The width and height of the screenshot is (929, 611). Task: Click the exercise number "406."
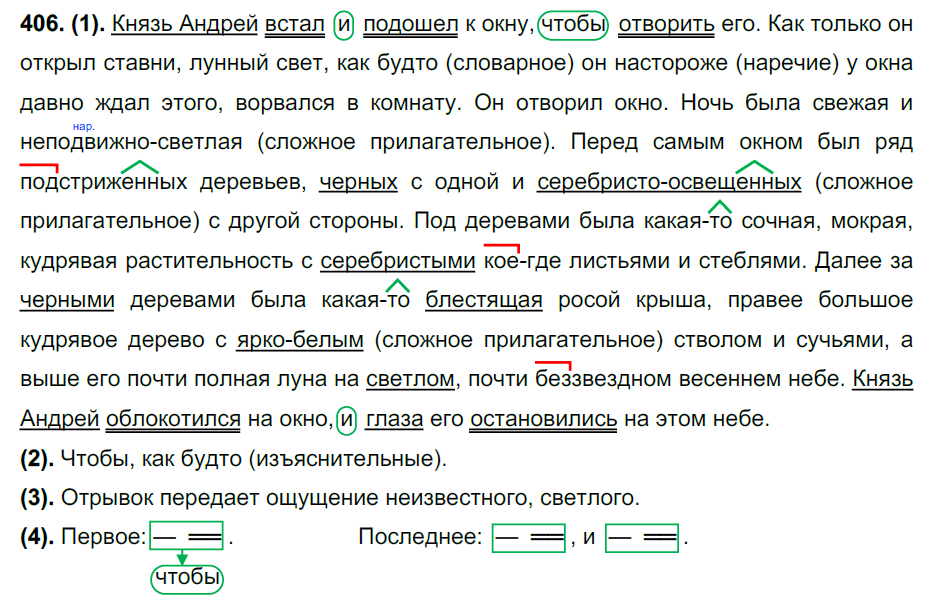pyautogui.click(x=43, y=24)
